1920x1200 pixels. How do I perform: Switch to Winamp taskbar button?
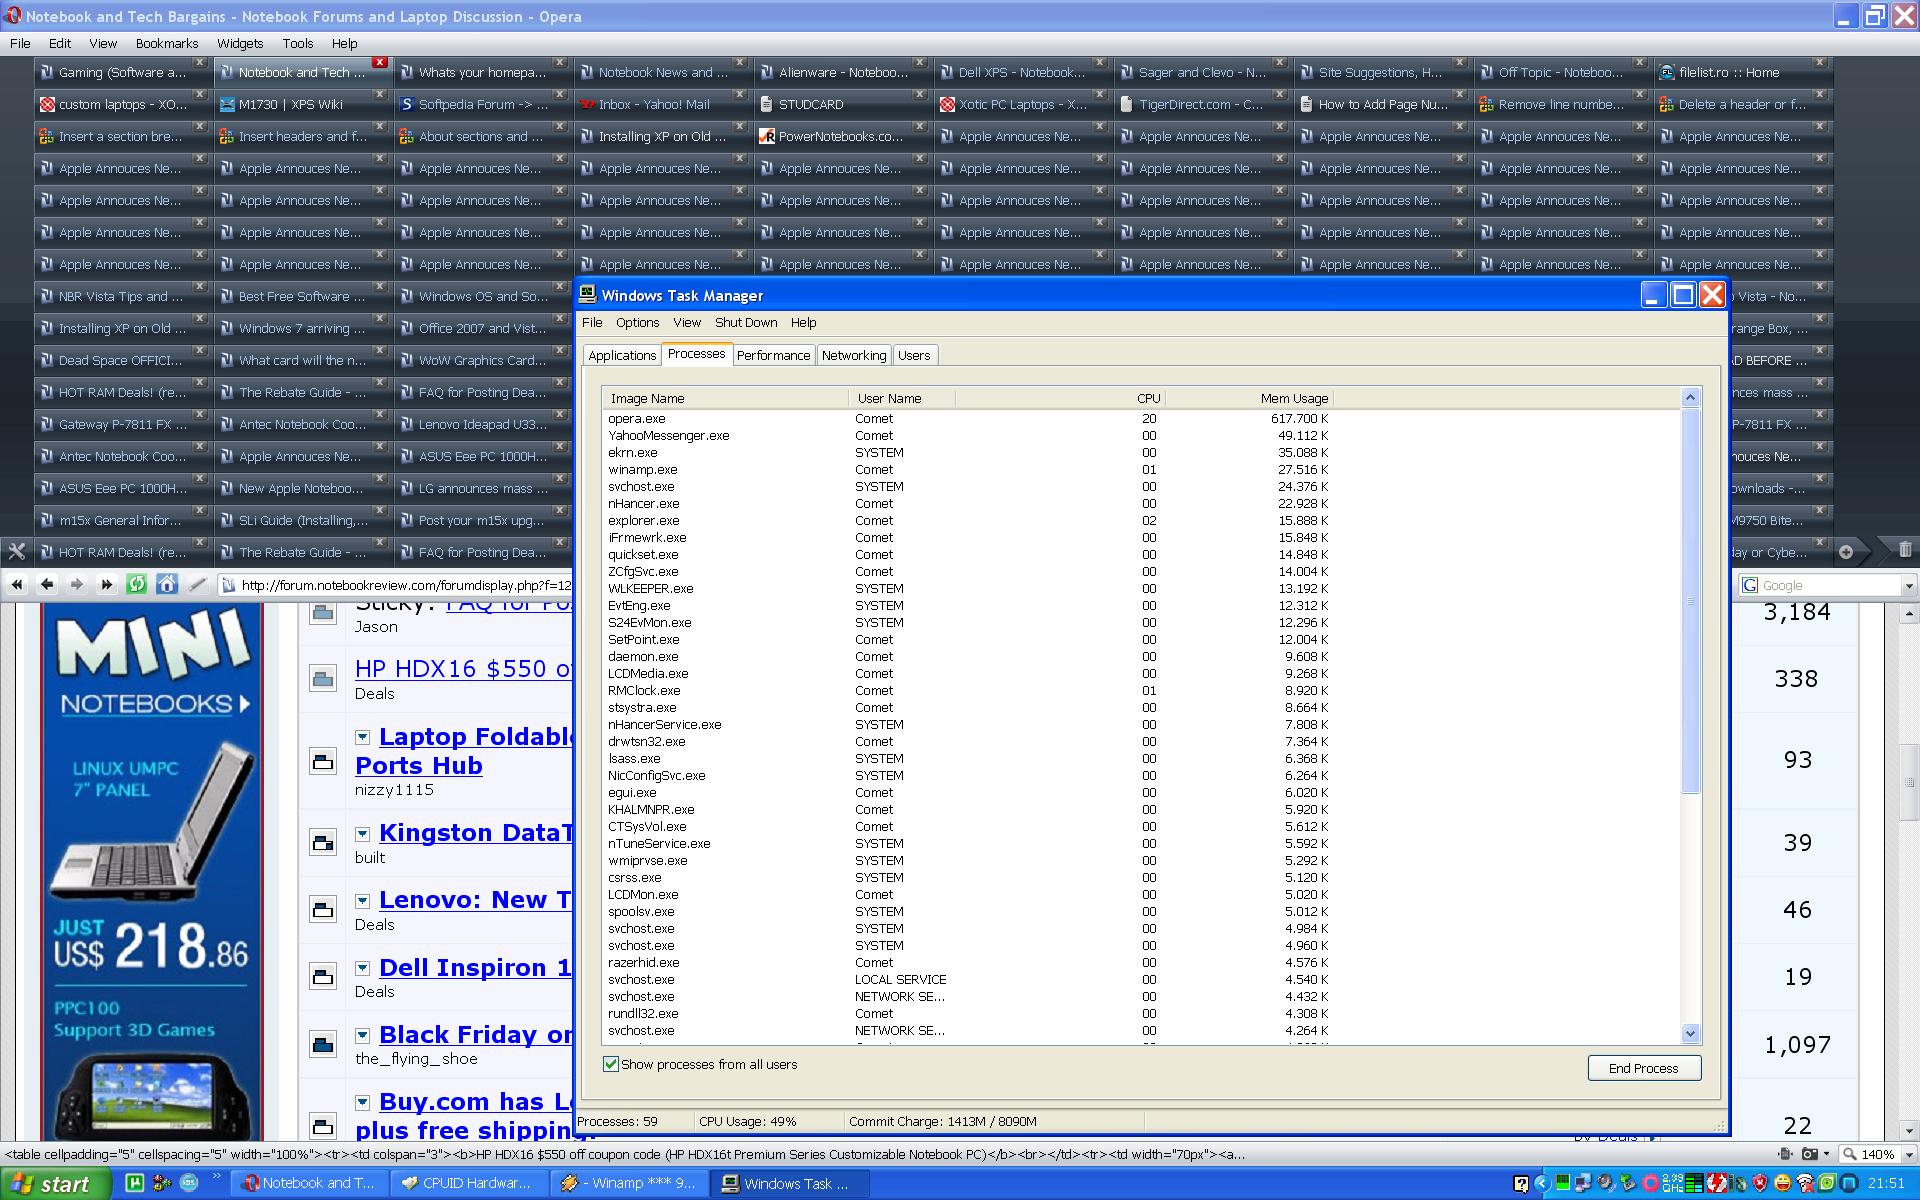628,1183
